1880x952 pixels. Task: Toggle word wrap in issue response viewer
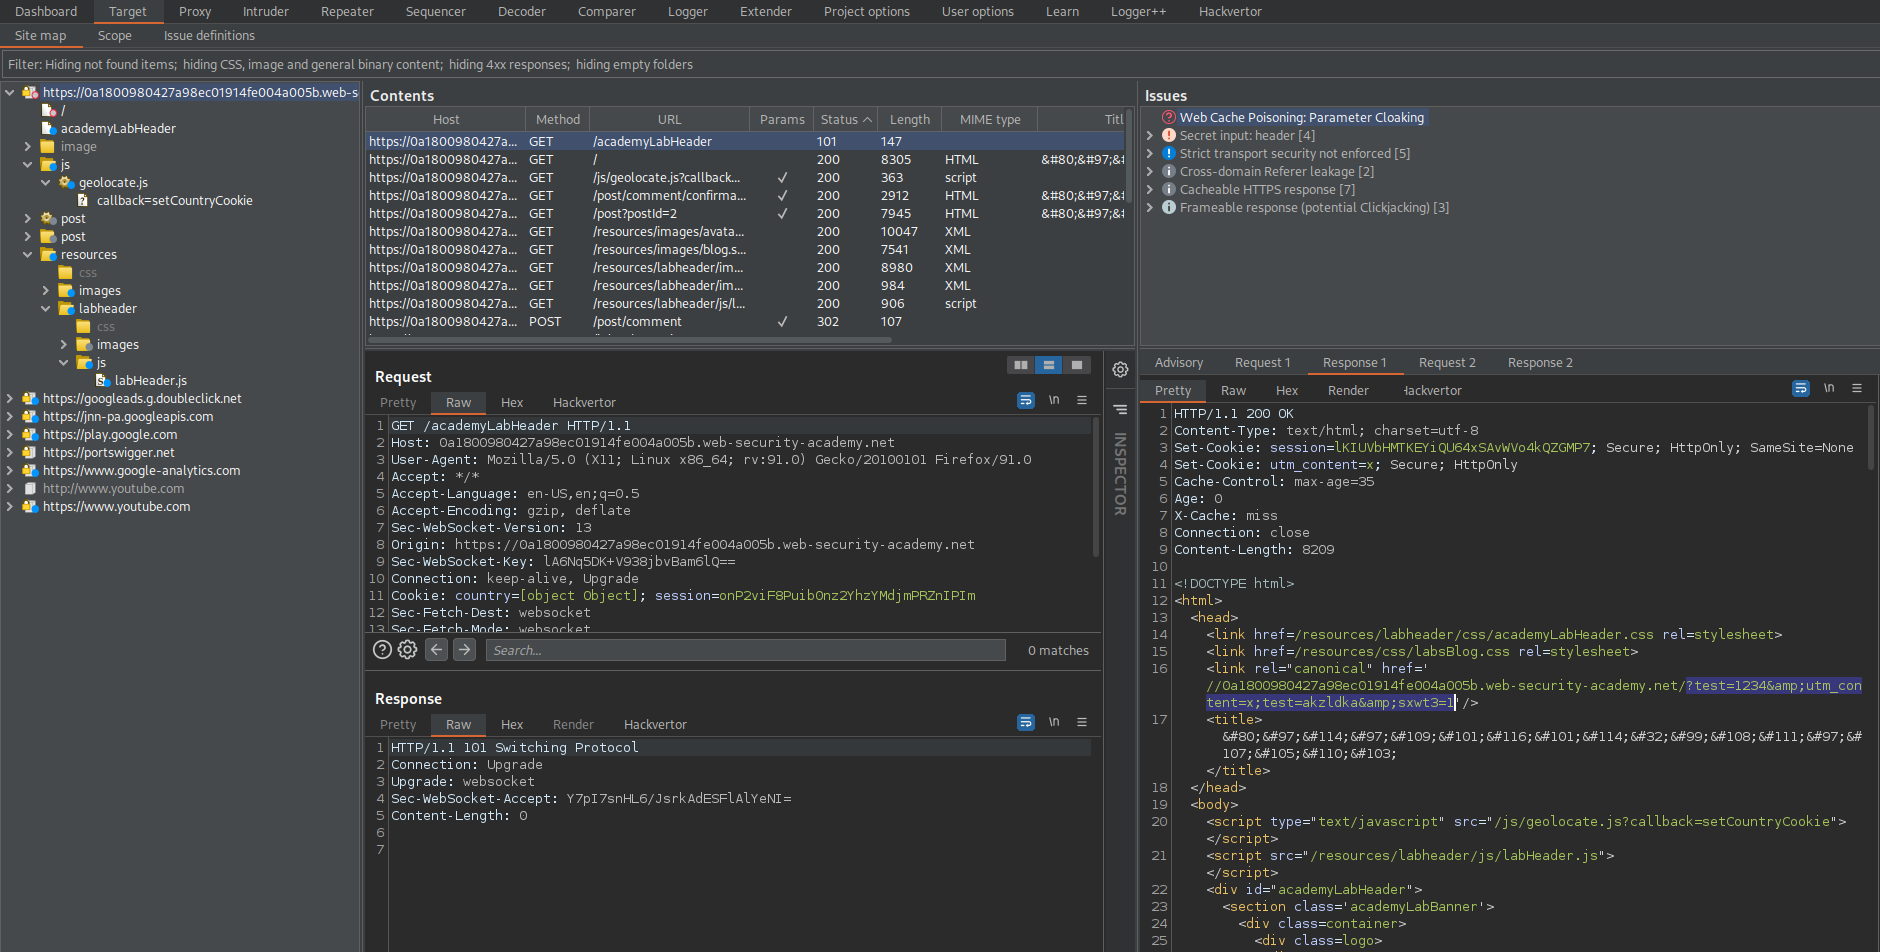pyautogui.click(x=1801, y=389)
